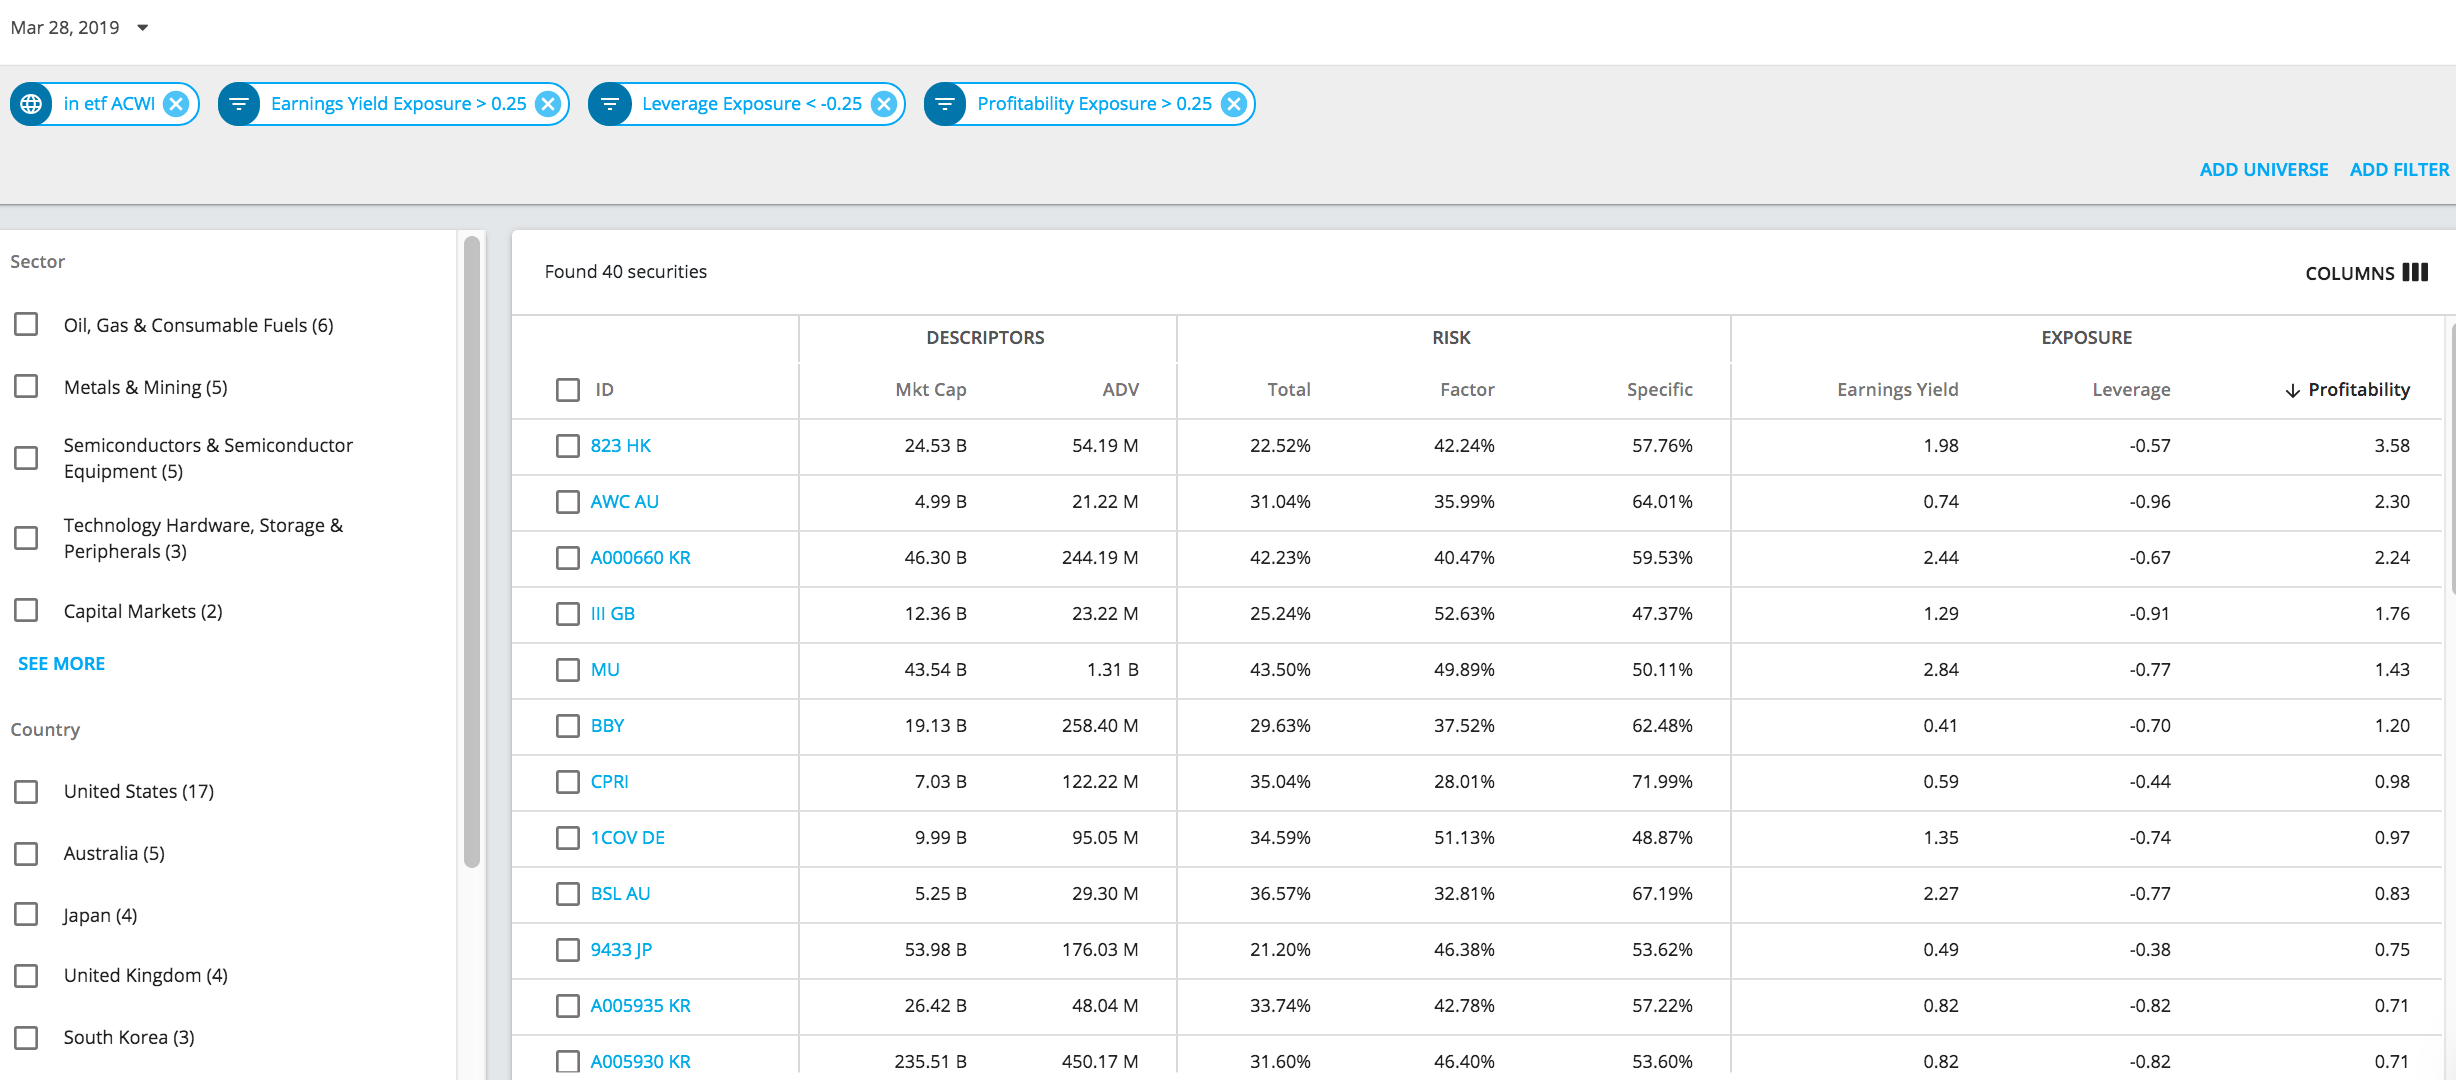The width and height of the screenshot is (2456, 1080).
Task: Open security BBY
Action: [x=607, y=726]
